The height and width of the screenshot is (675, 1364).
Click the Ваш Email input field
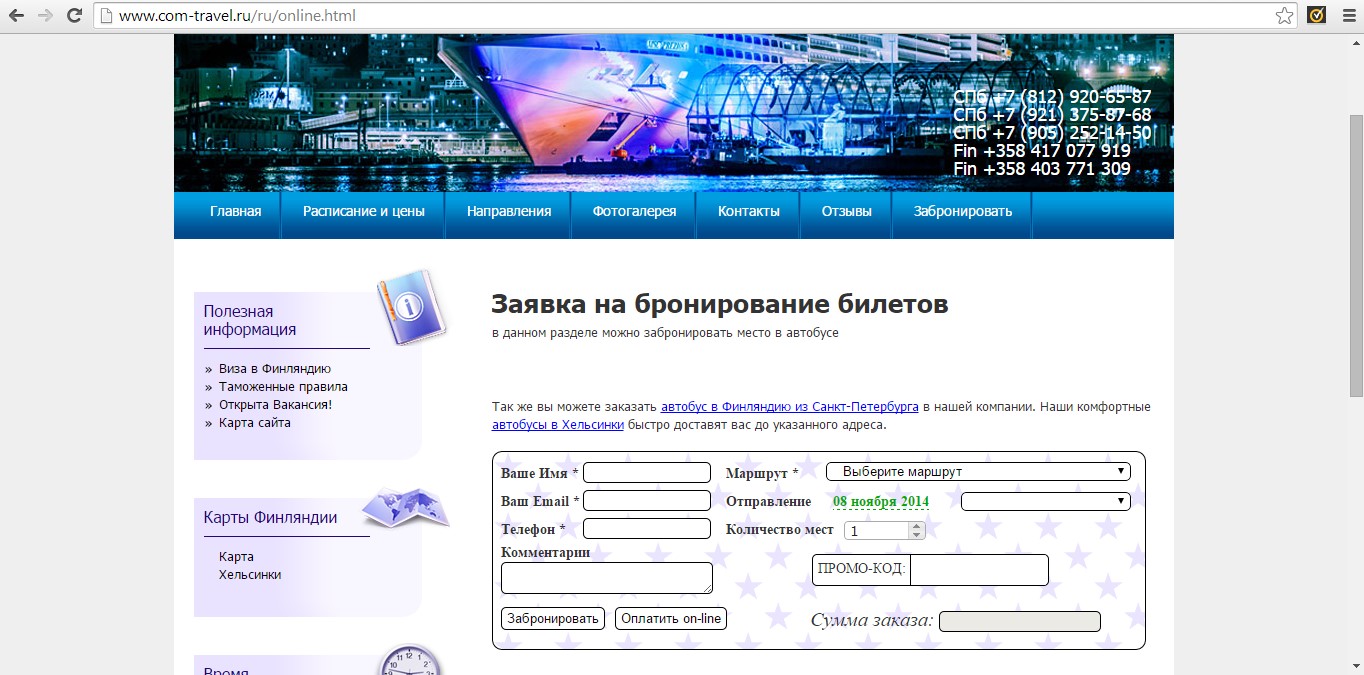647,501
